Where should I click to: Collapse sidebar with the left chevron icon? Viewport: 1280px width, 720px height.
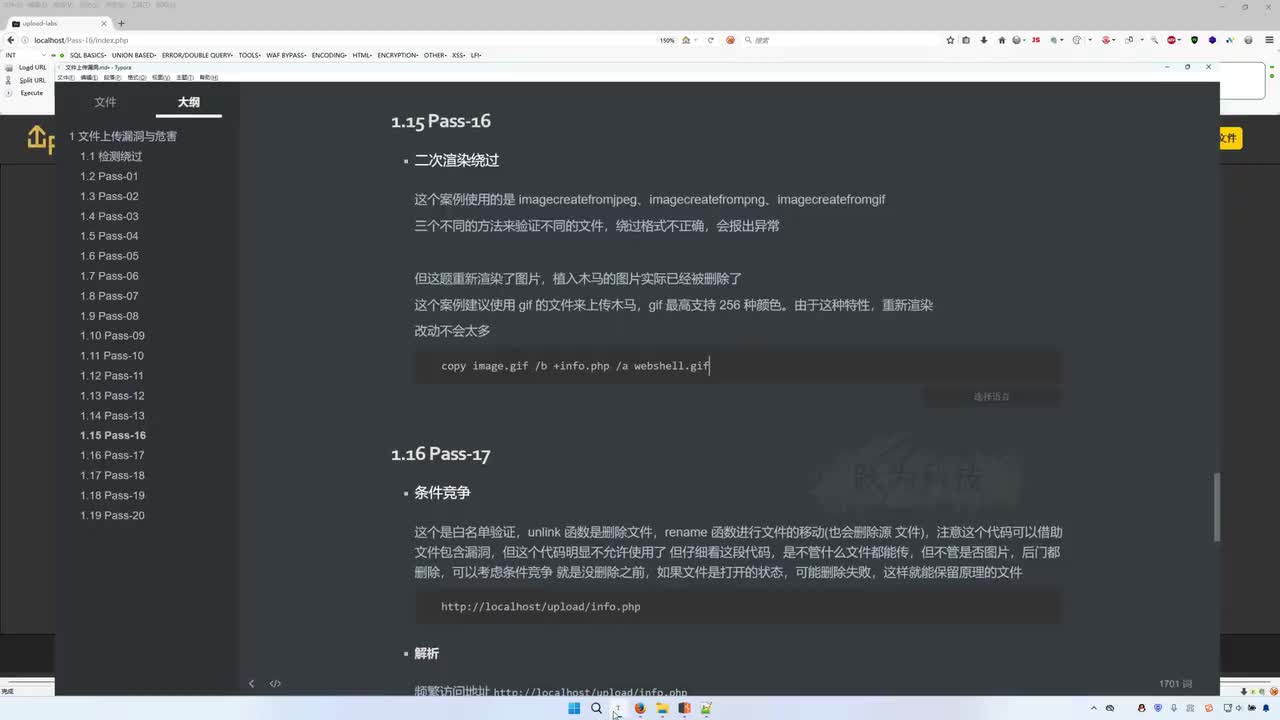click(x=251, y=684)
